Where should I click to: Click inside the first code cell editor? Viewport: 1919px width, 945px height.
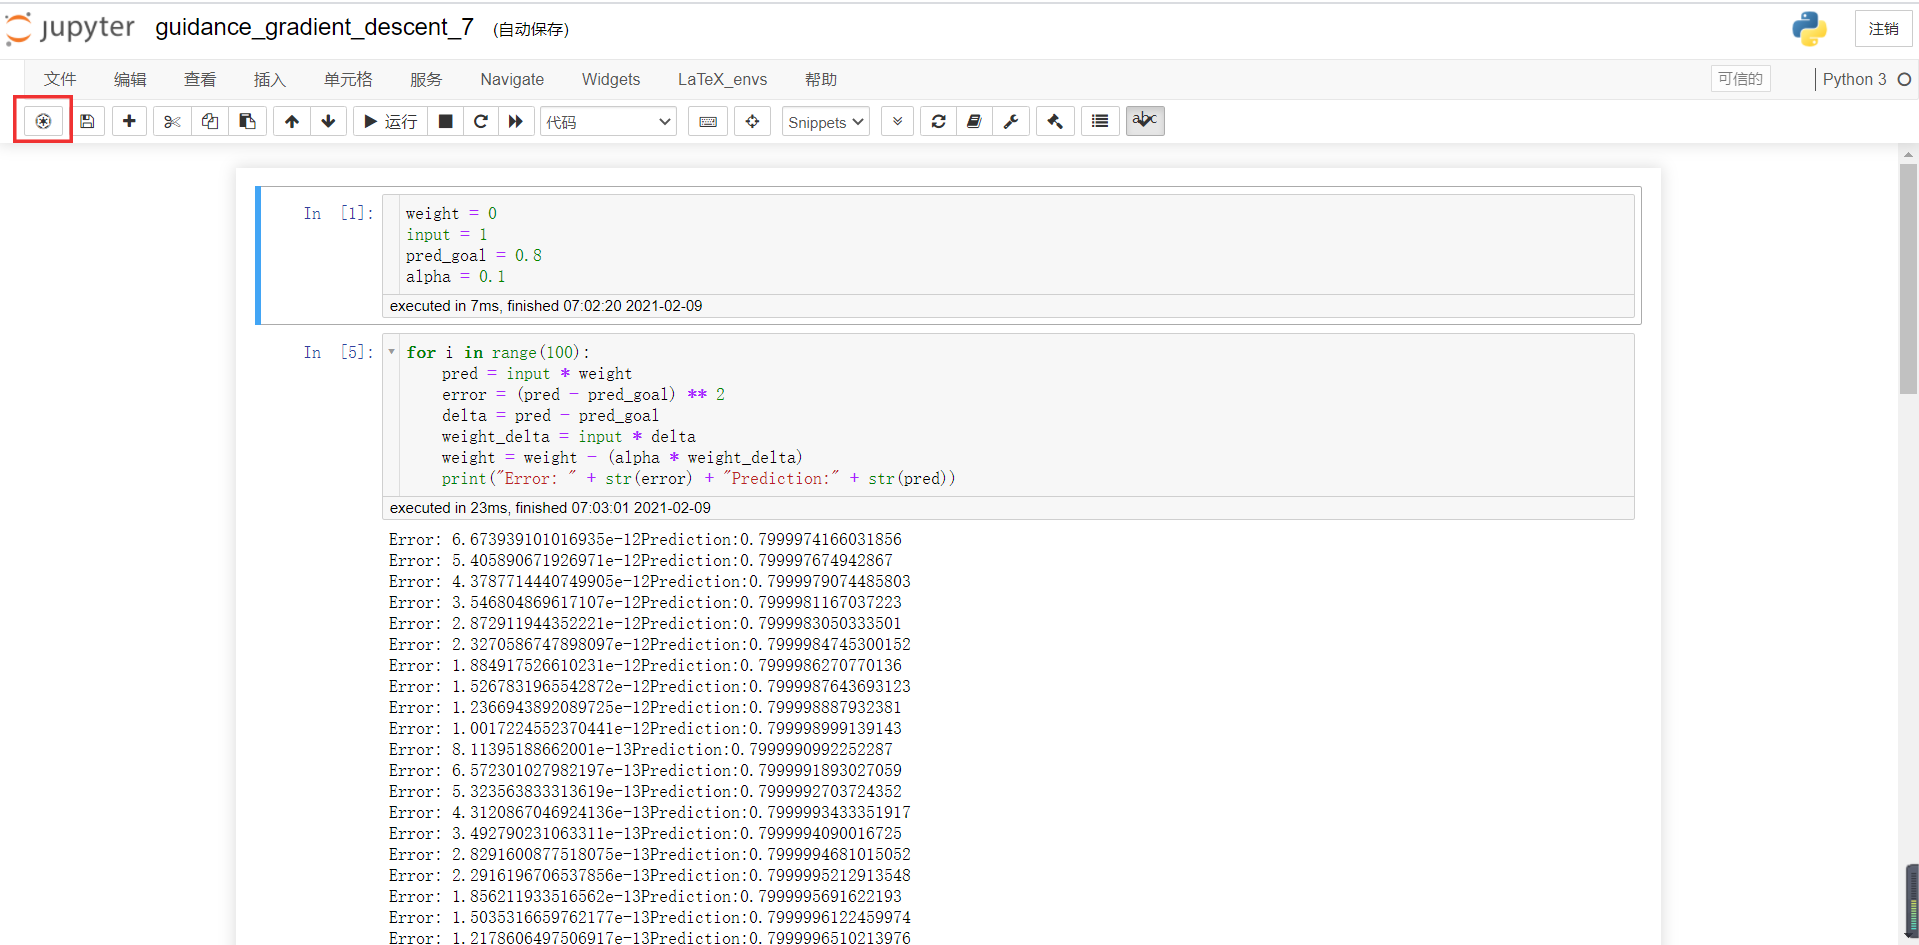(x=1016, y=245)
